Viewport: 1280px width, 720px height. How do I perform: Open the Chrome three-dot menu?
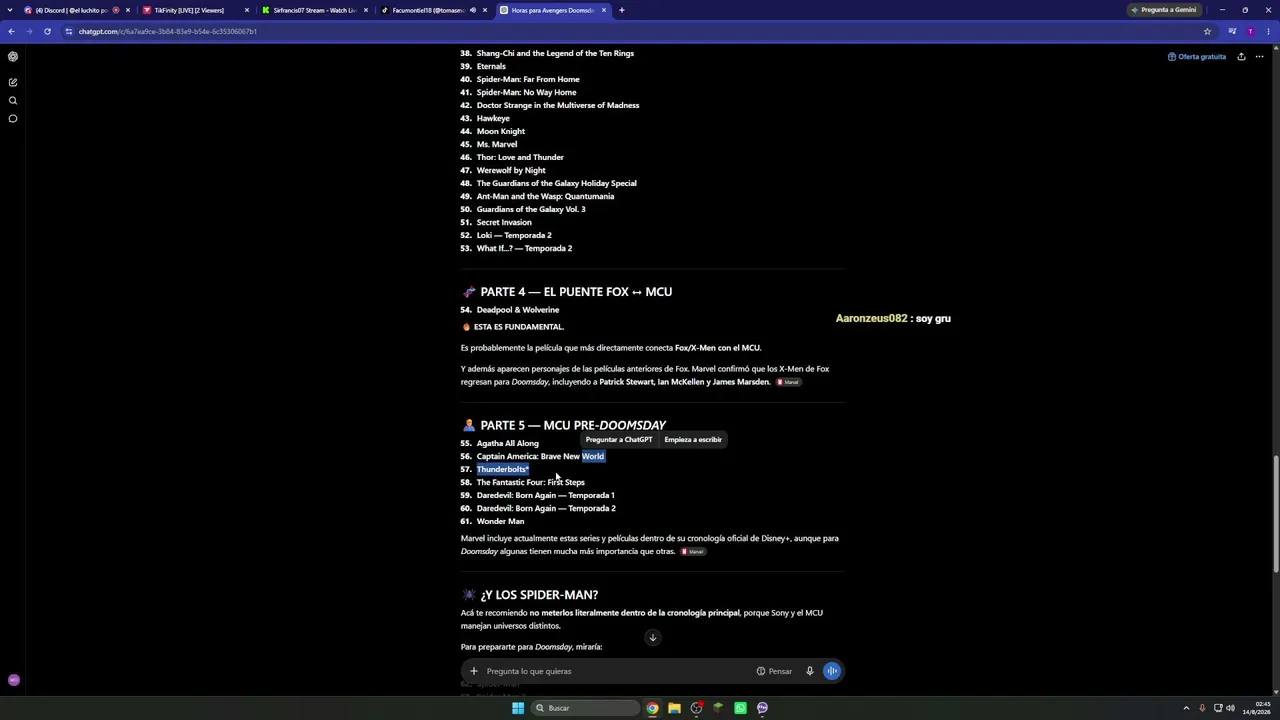click(x=1268, y=31)
